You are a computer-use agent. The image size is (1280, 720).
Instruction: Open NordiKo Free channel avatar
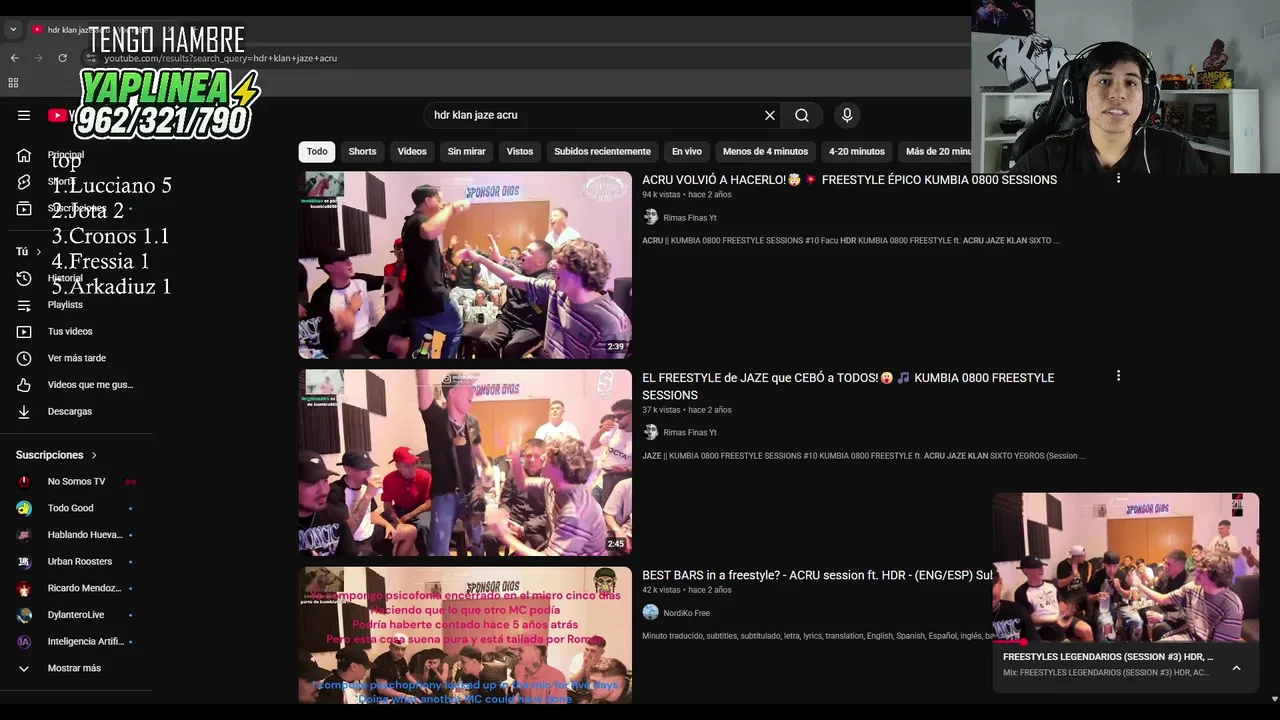tap(651, 612)
